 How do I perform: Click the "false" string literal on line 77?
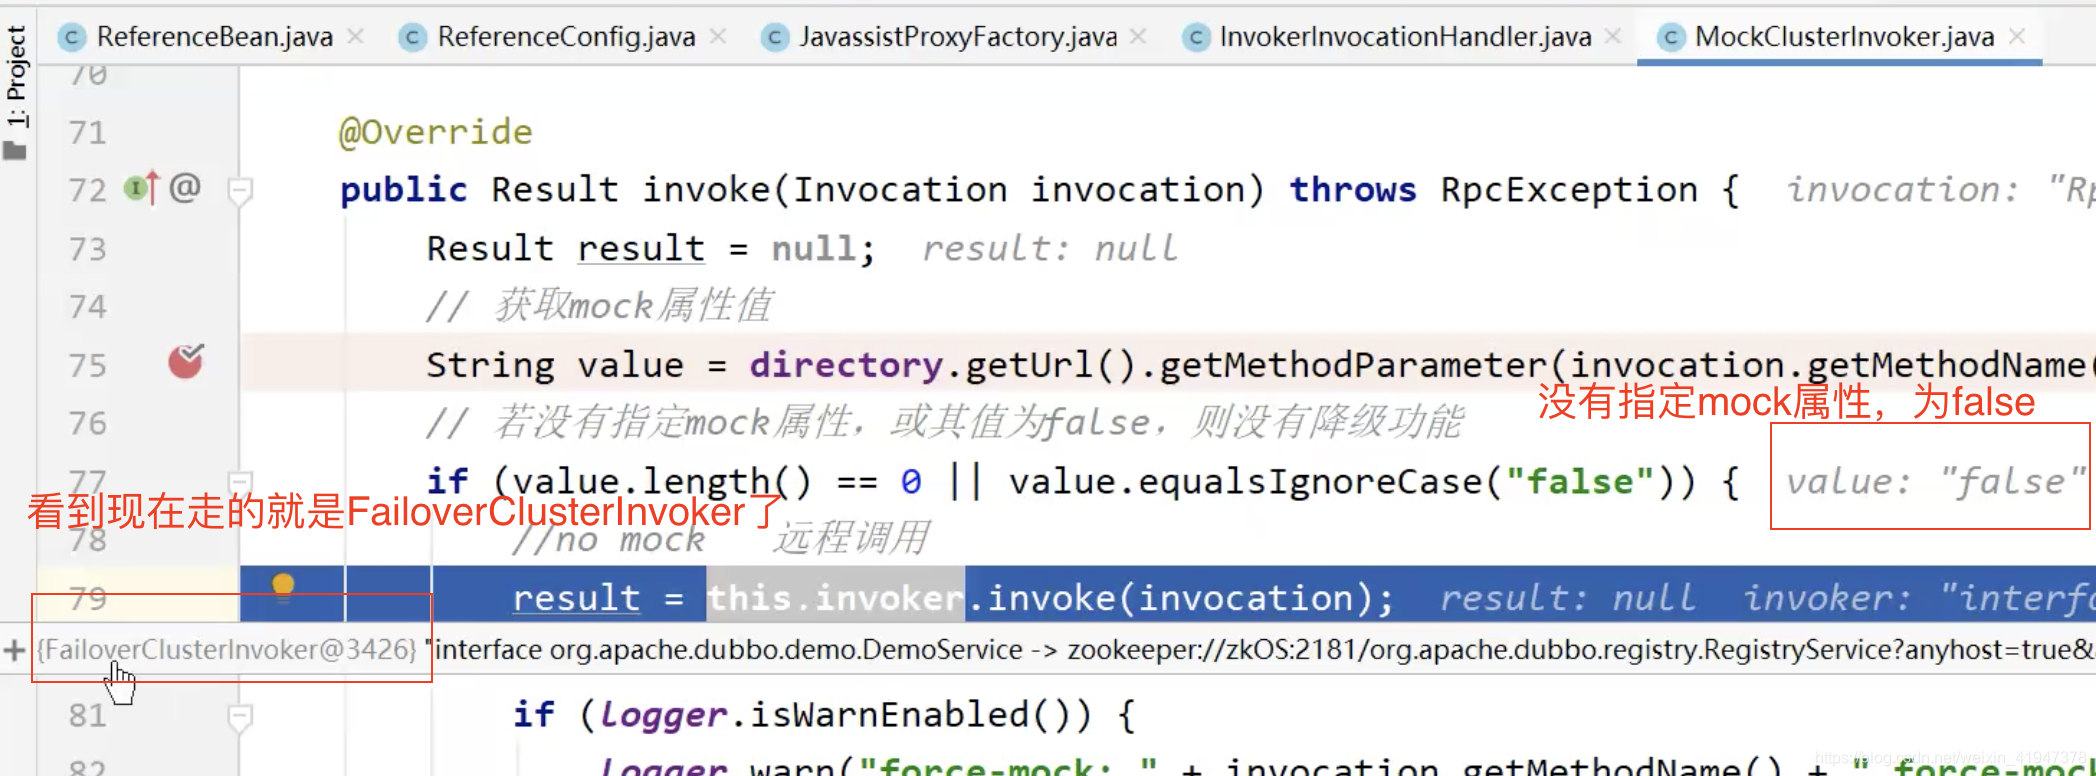coord(1582,482)
